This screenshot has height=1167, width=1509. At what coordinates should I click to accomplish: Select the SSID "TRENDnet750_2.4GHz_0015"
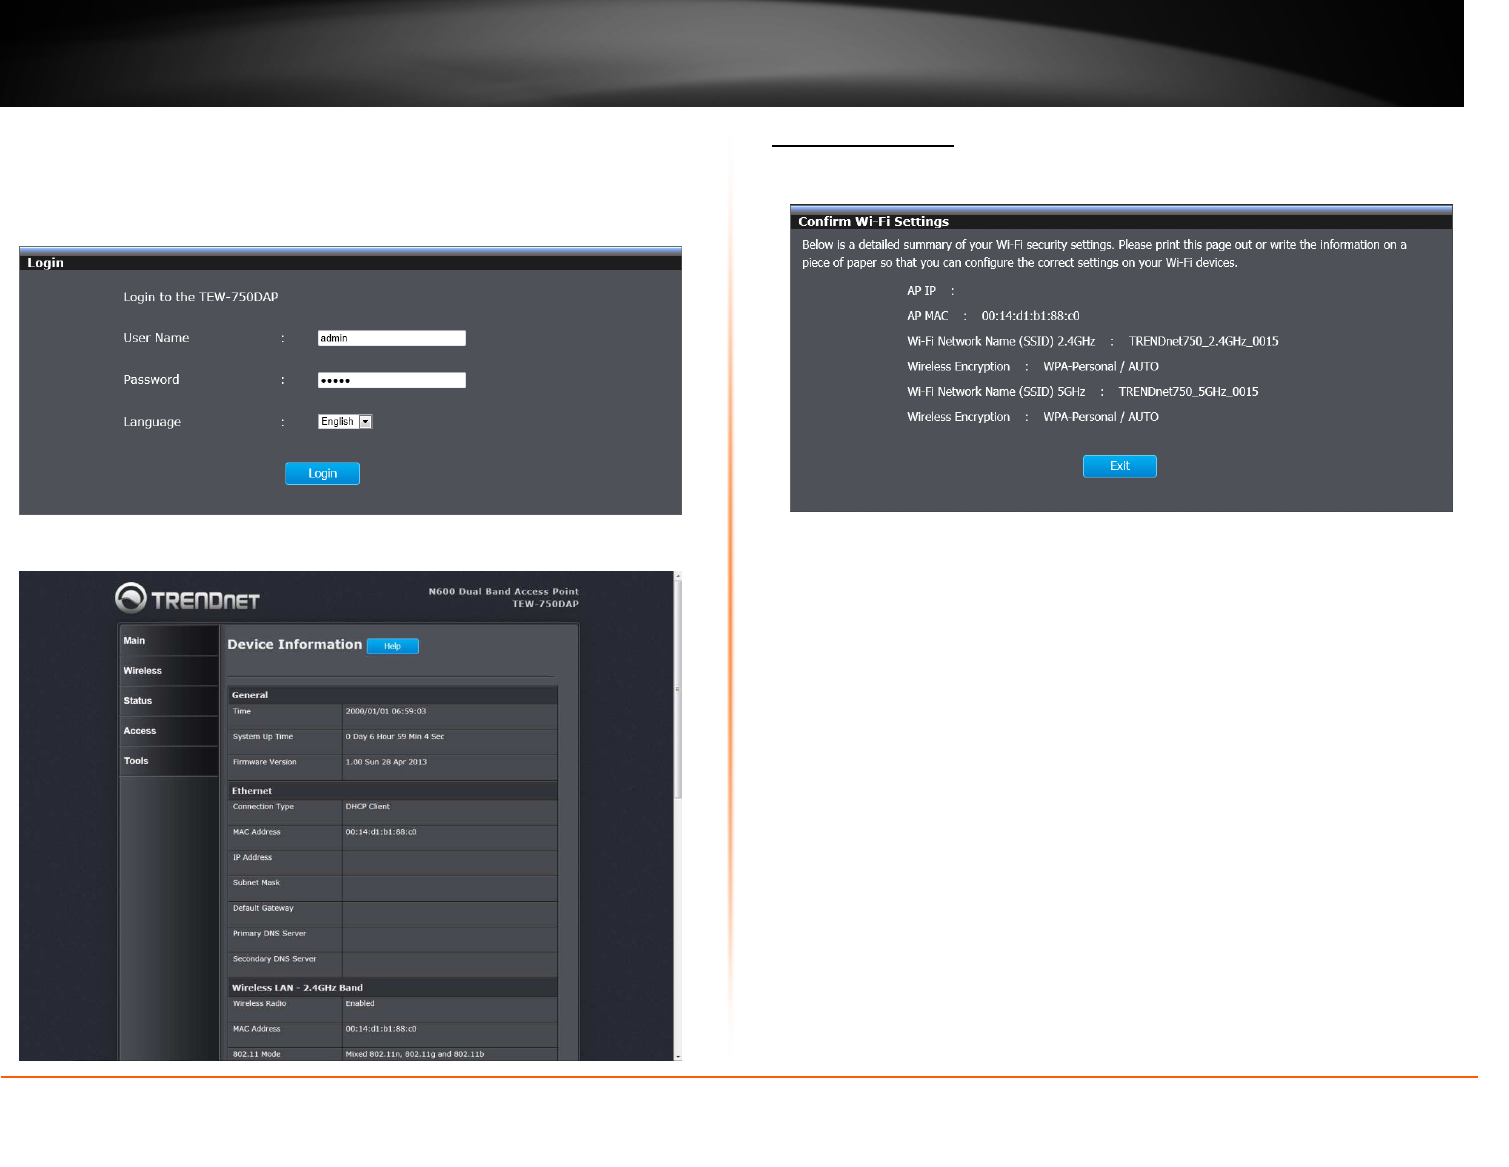pyautogui.click(x=1204, y=342)
